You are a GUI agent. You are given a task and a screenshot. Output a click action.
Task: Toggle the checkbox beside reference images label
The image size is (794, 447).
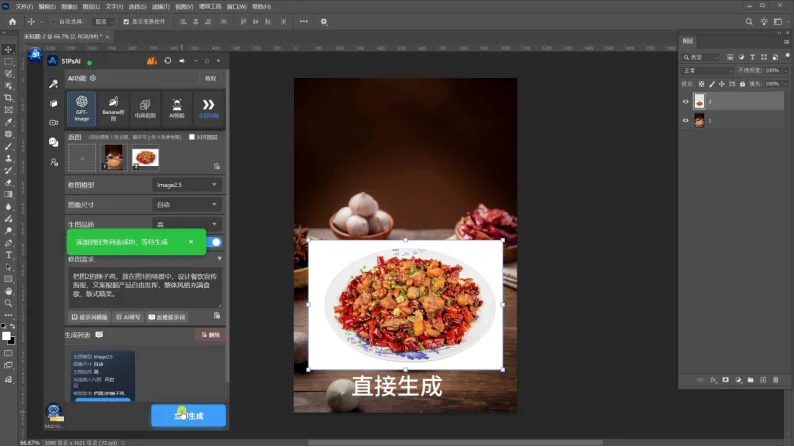(x=192, y=137)
